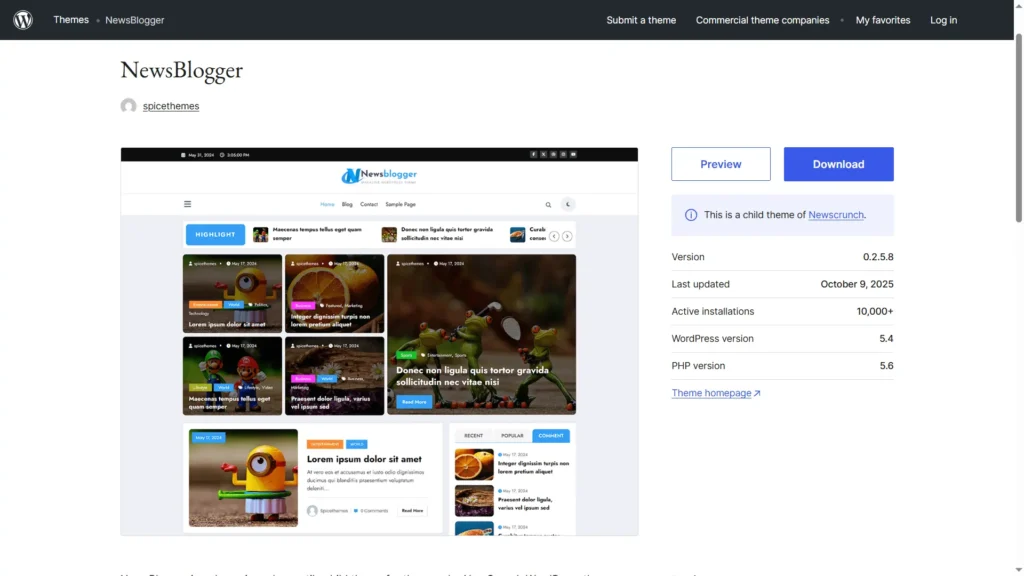Open Submit a theme page
The width and height of the screenshot is (1024, 576).
[641, 20]
